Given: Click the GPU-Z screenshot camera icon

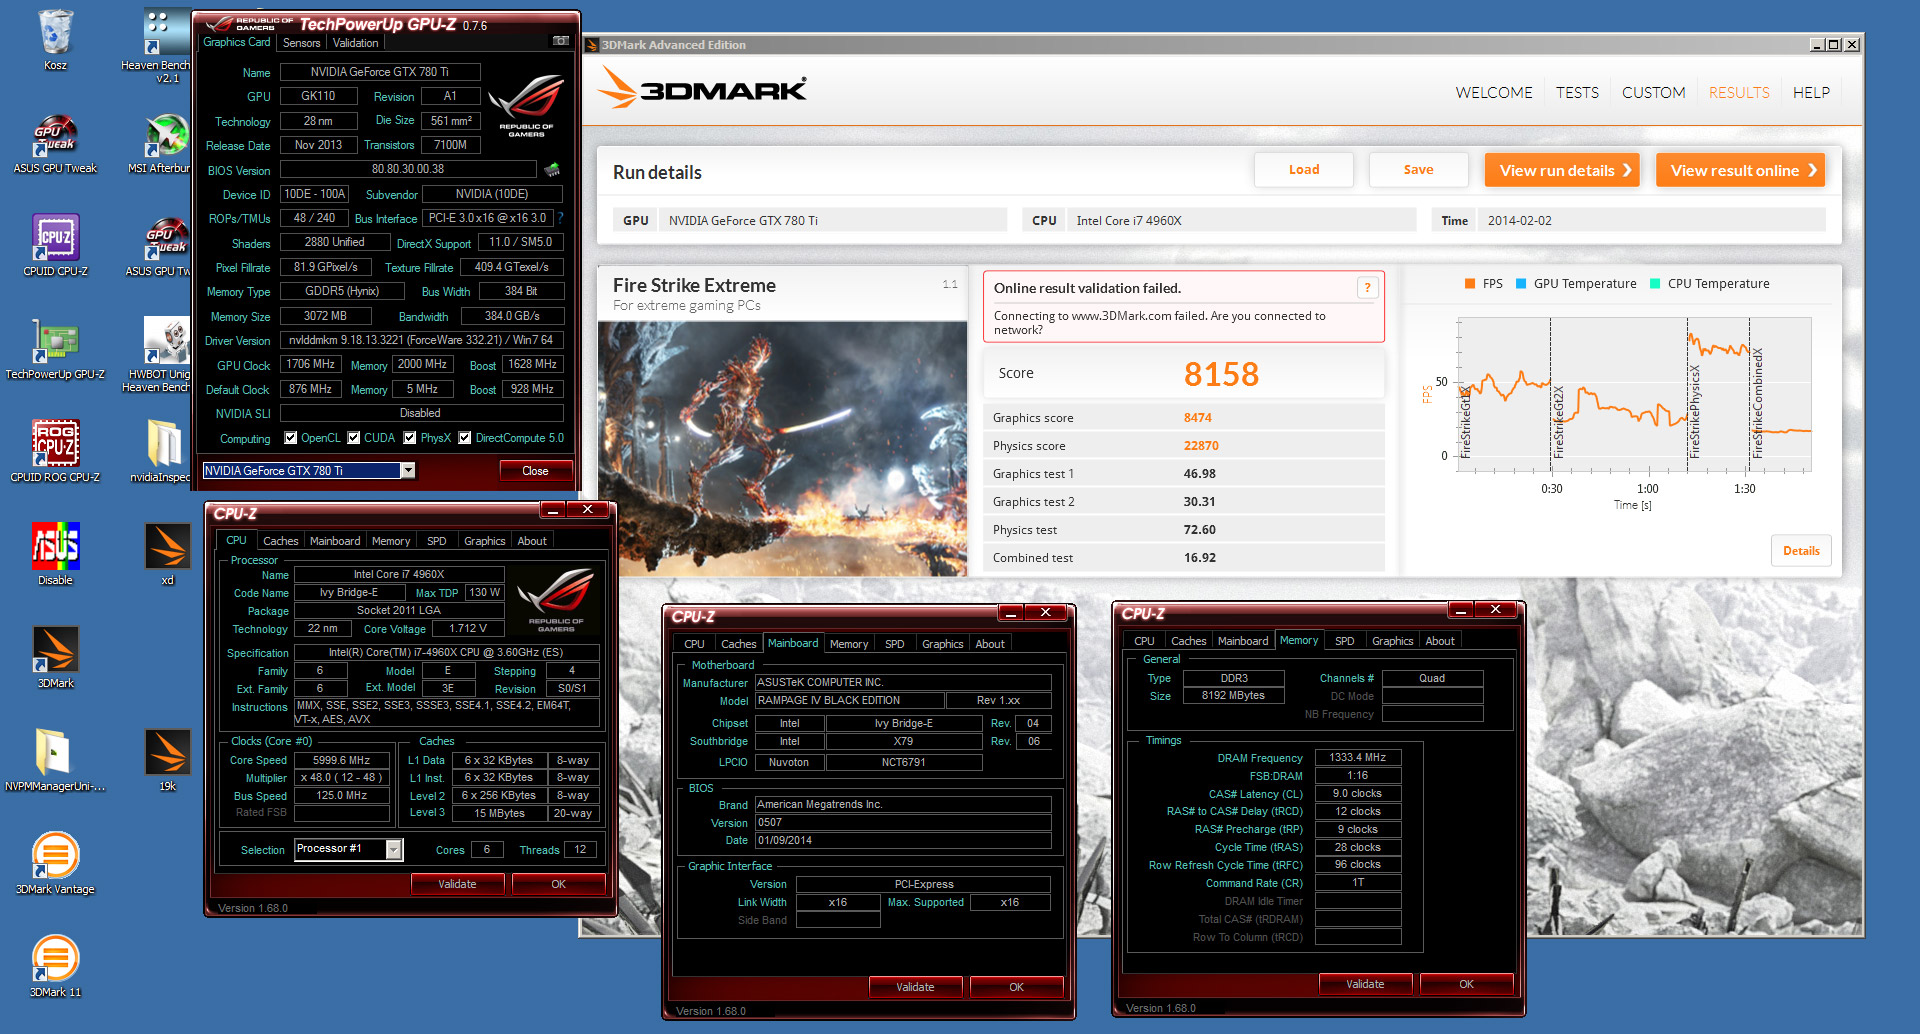Looking at the screenshot, I should [x=561, y=41].
